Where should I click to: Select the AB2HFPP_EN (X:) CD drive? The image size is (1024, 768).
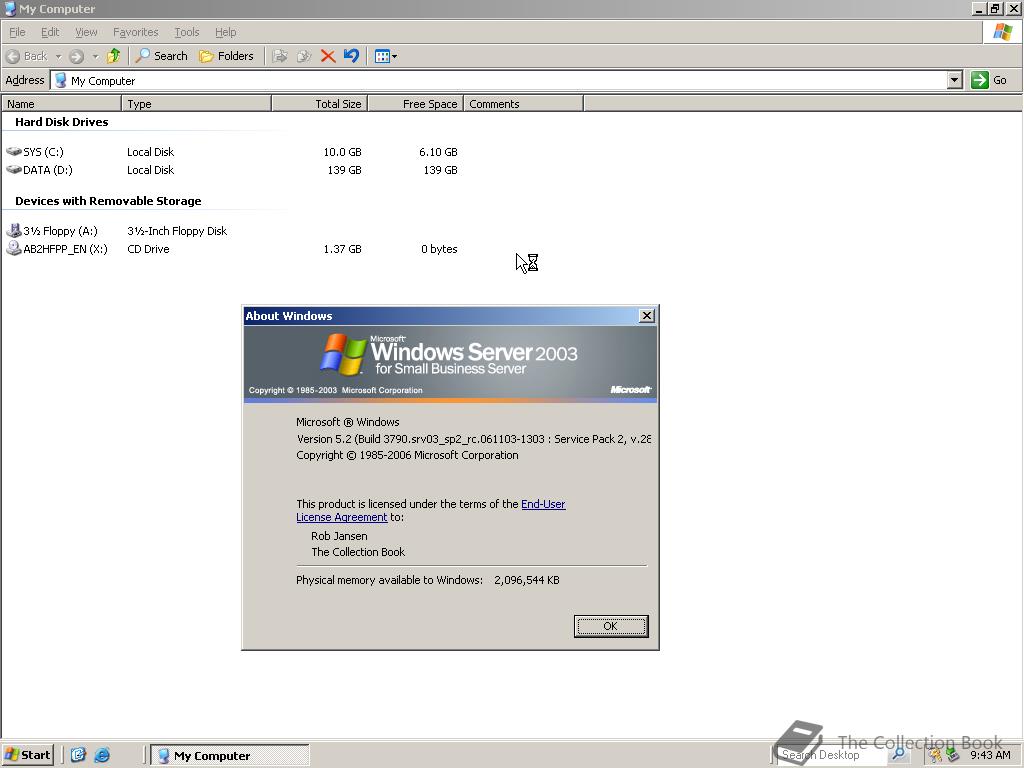click(57, 249)
